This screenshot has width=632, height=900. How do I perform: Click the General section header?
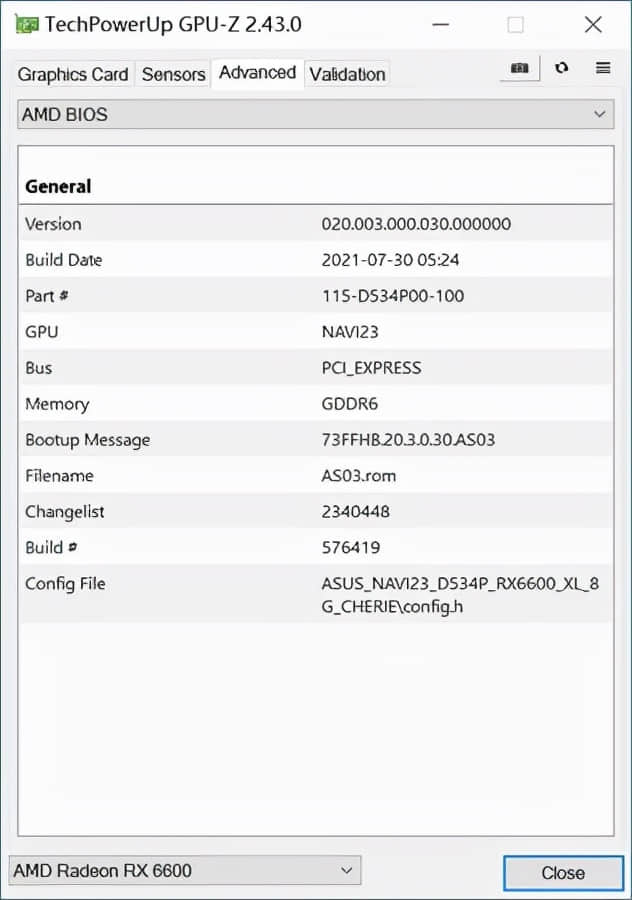[x=58, y=187]
